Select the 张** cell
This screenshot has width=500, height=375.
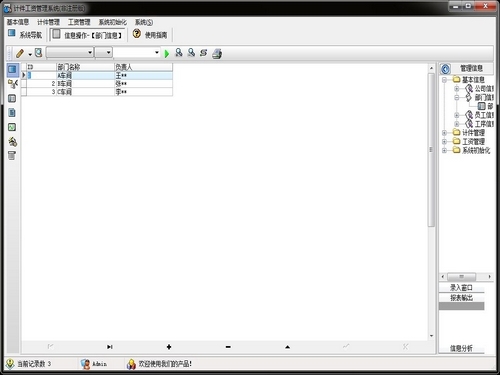(143, 84)
